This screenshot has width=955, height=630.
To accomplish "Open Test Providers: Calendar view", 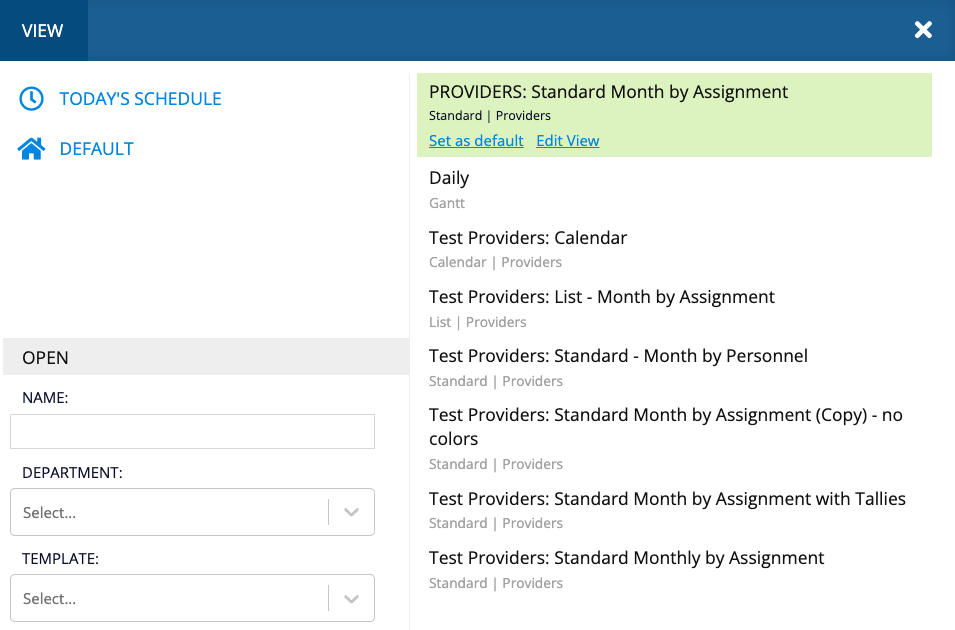I will 528,238.
